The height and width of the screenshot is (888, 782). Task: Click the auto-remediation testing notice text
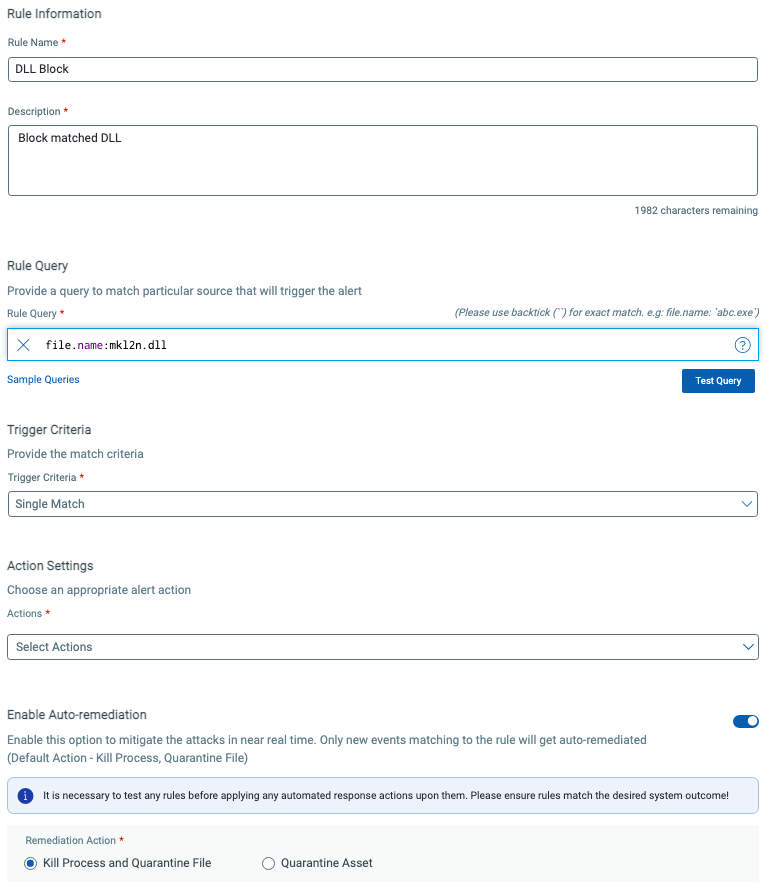[x=385, y=796]
